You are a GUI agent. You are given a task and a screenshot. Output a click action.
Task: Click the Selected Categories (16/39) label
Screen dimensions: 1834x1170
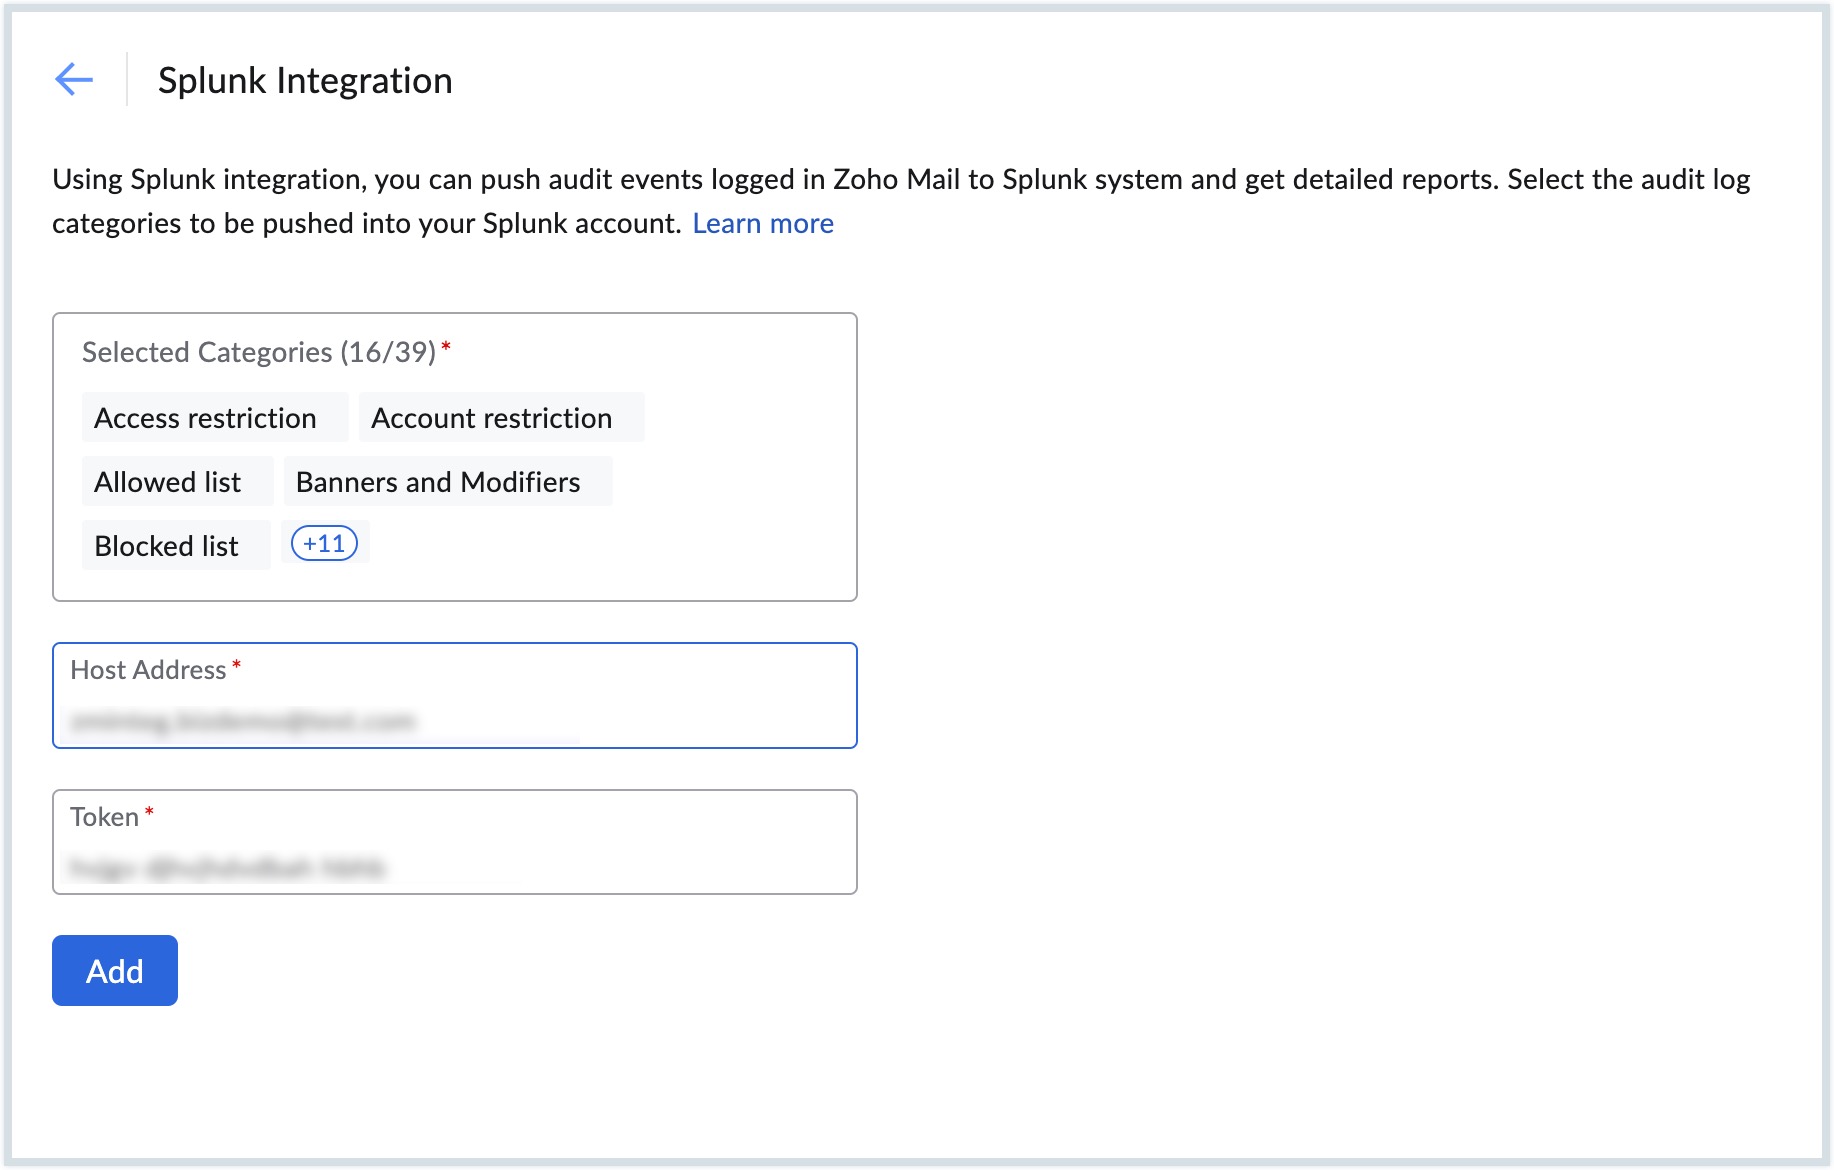260,351
